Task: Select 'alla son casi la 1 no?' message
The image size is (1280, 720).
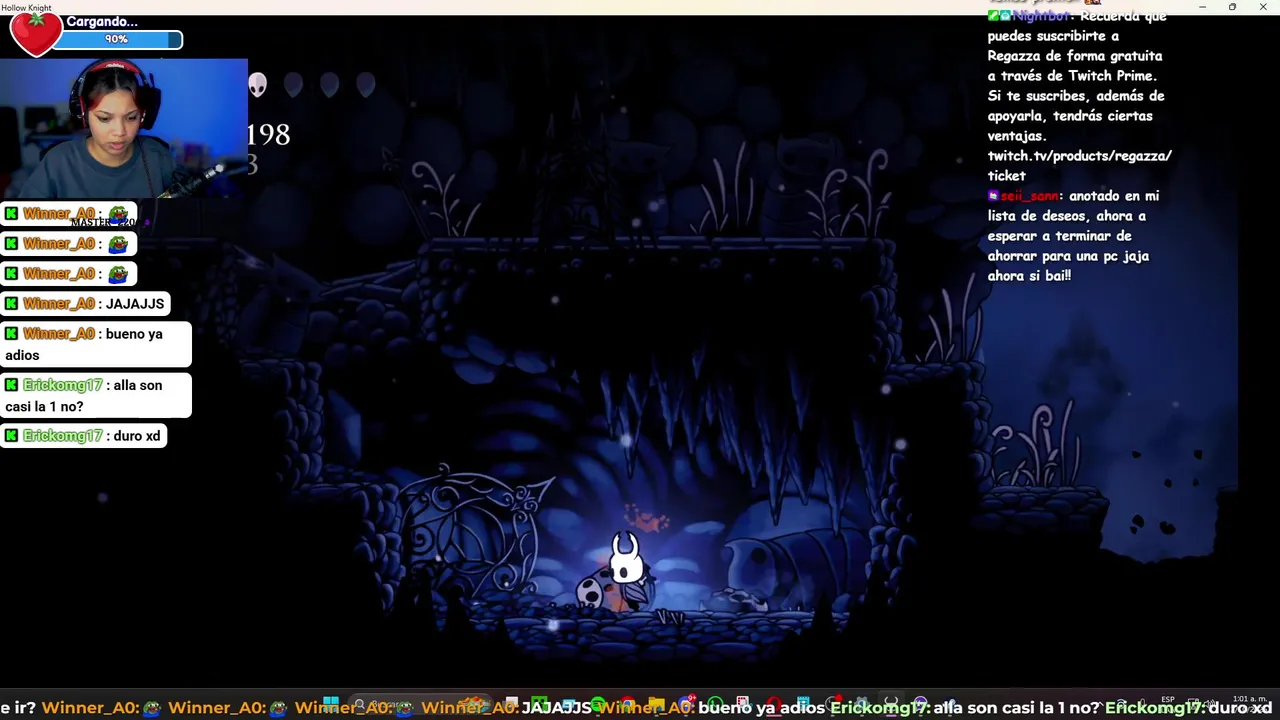Action: [x=95, y=395]
